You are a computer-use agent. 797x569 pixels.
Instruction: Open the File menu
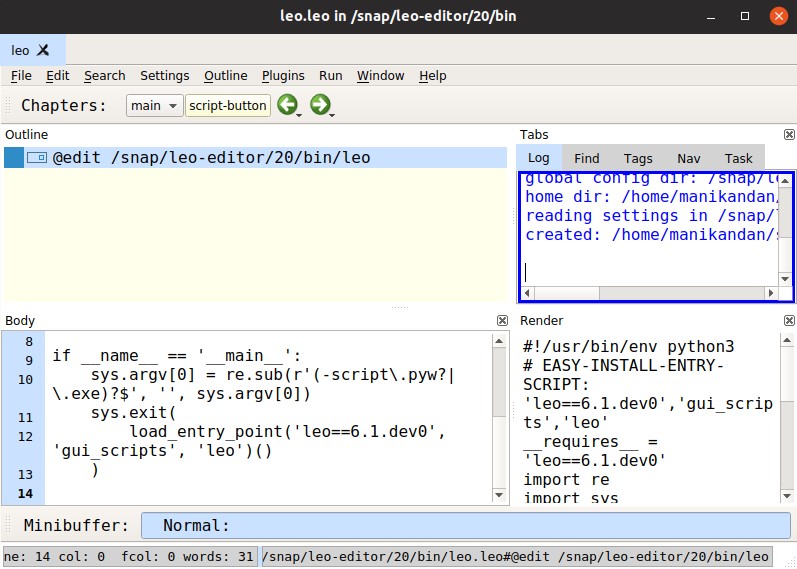21,76
